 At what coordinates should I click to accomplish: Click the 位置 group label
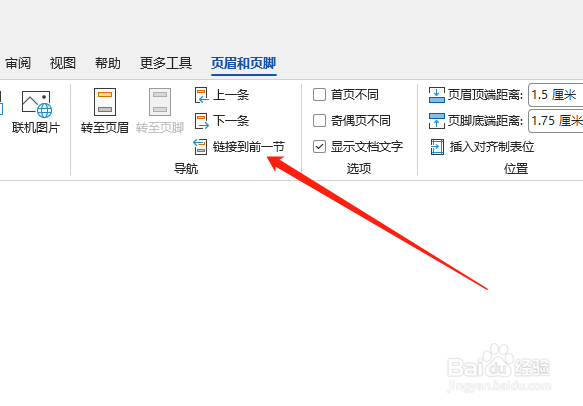pos(516,169)
